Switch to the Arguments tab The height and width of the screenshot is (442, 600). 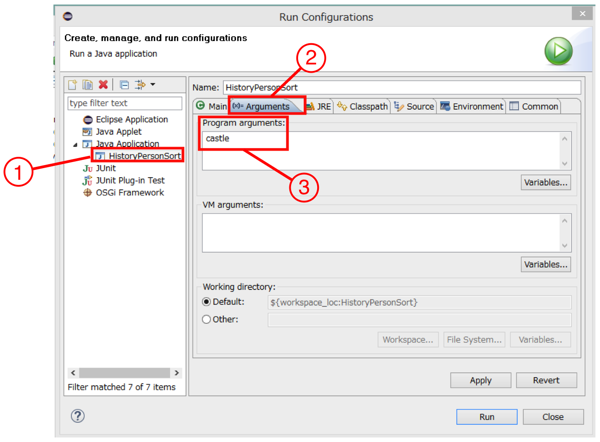pos(267,106)
